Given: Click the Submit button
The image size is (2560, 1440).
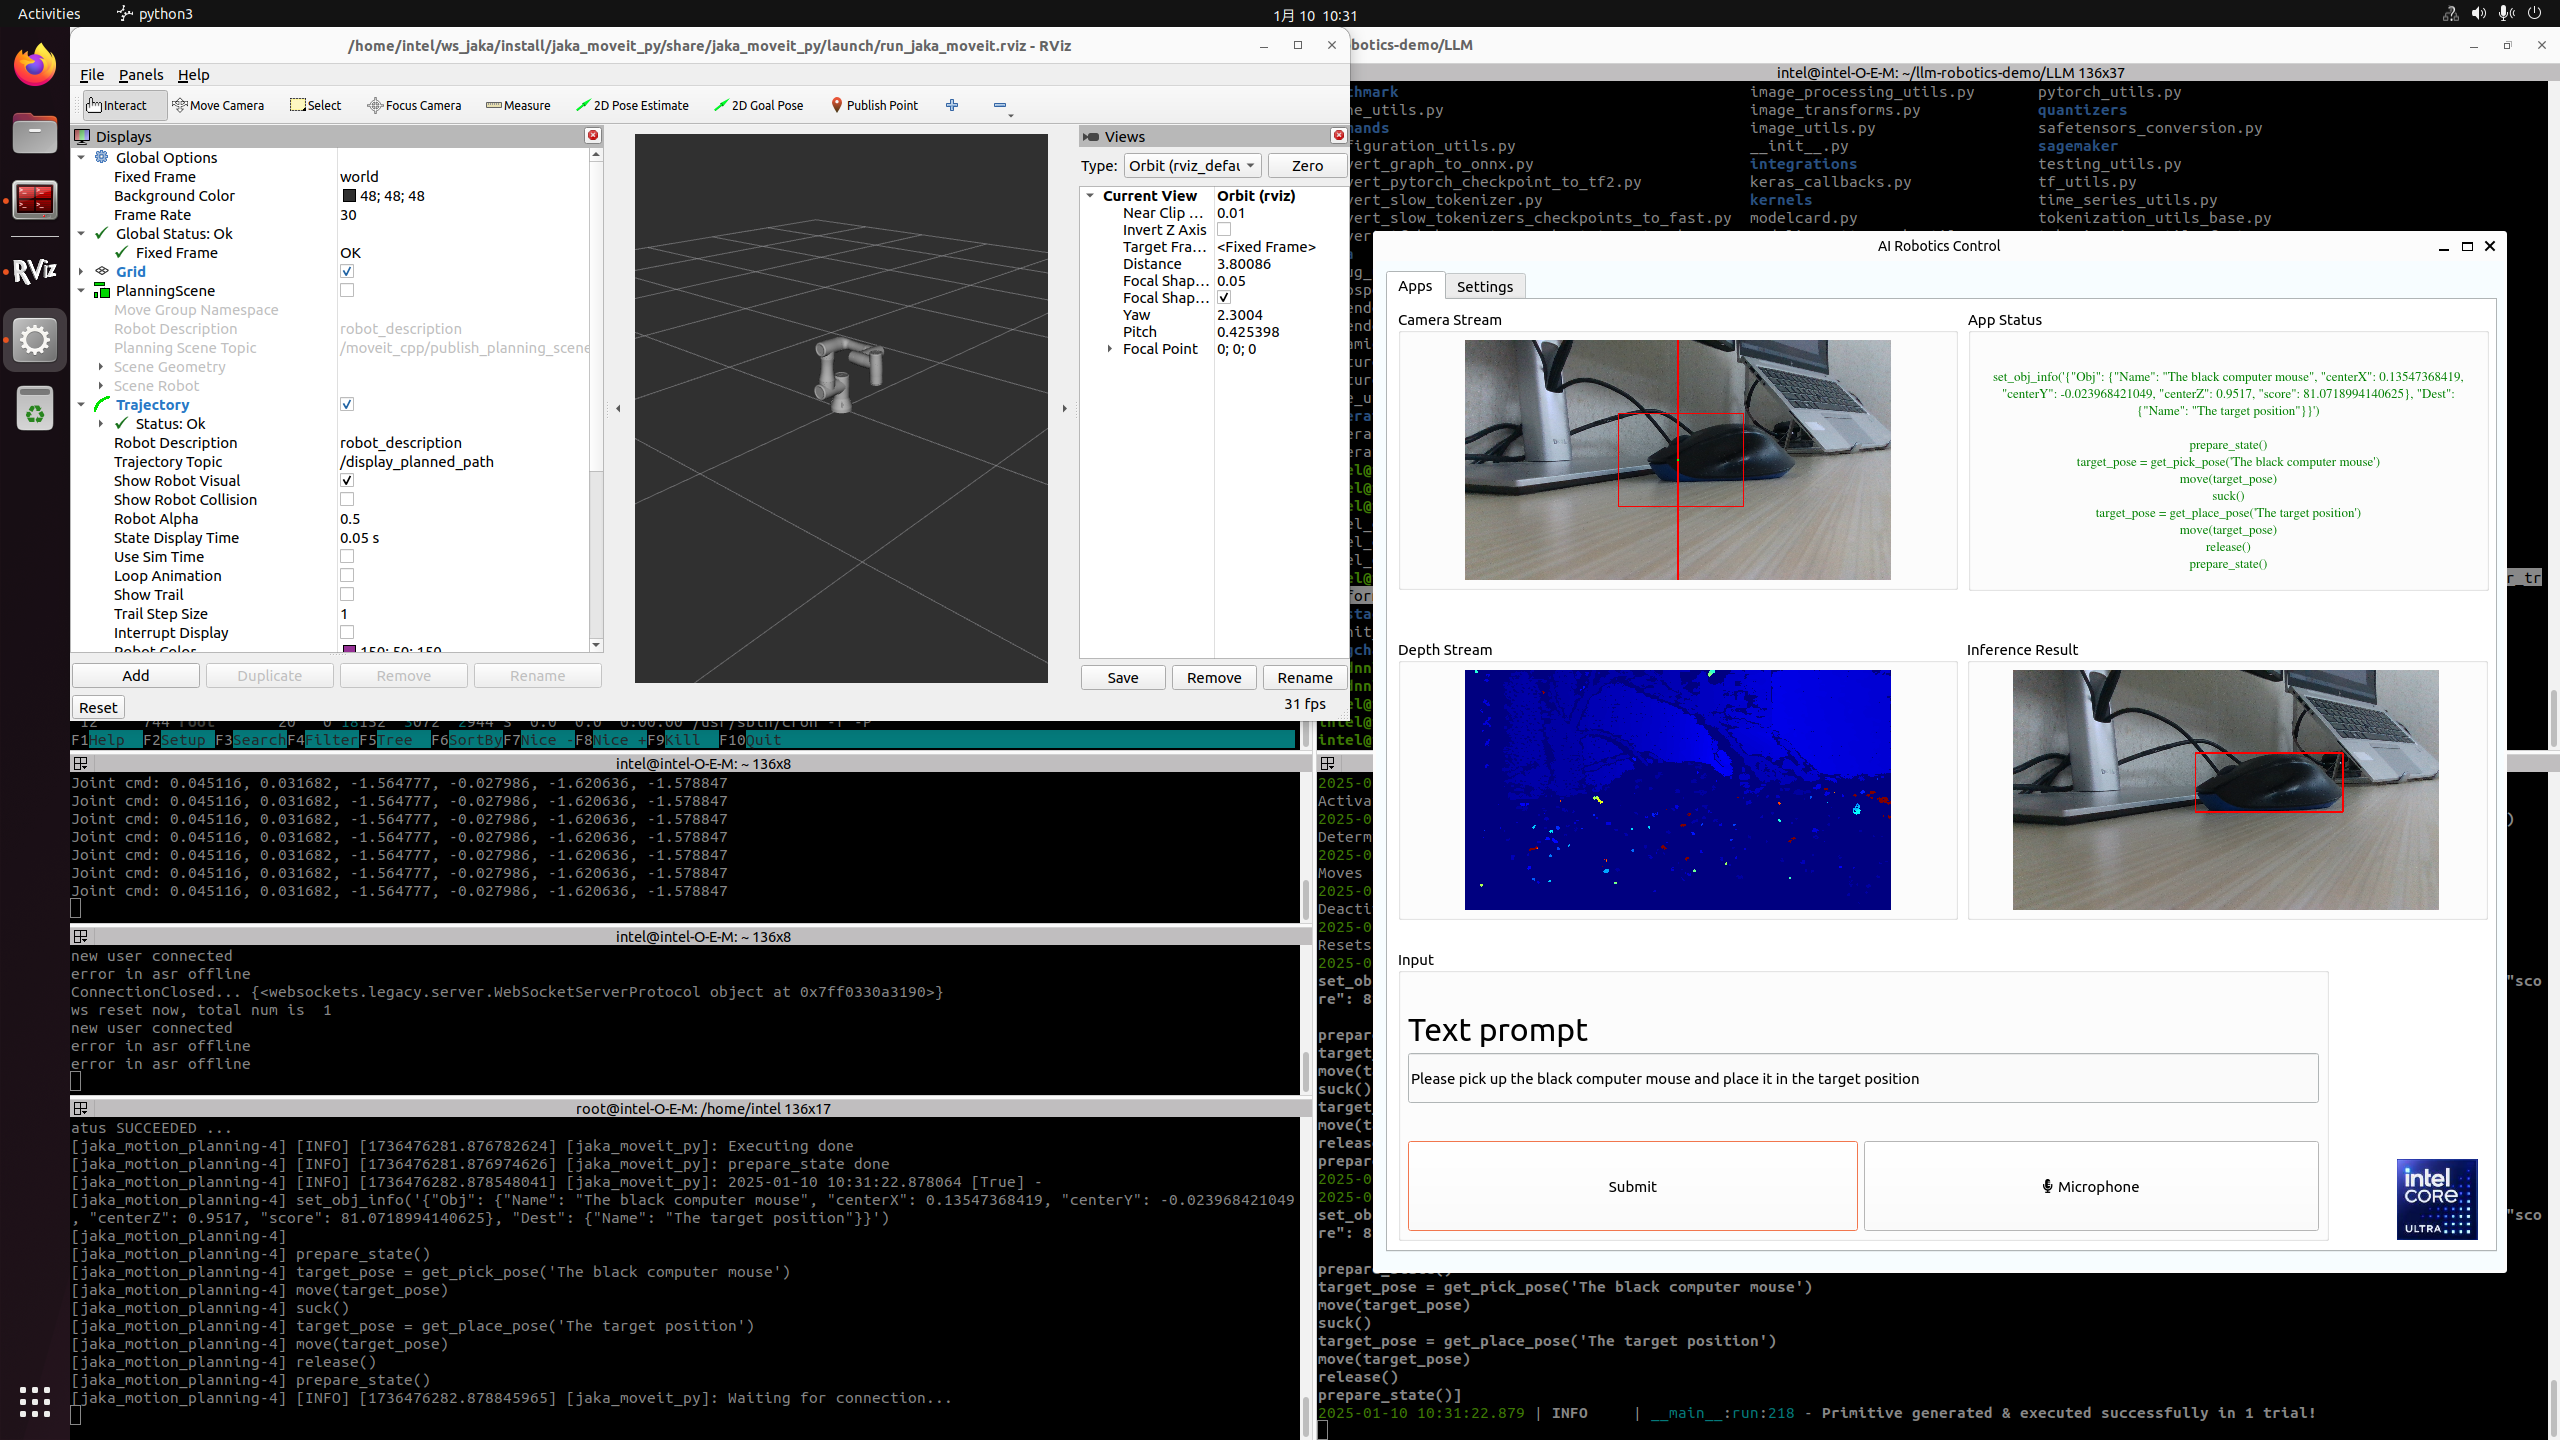Looking at the screenshot, I should pos(1632,1186).
